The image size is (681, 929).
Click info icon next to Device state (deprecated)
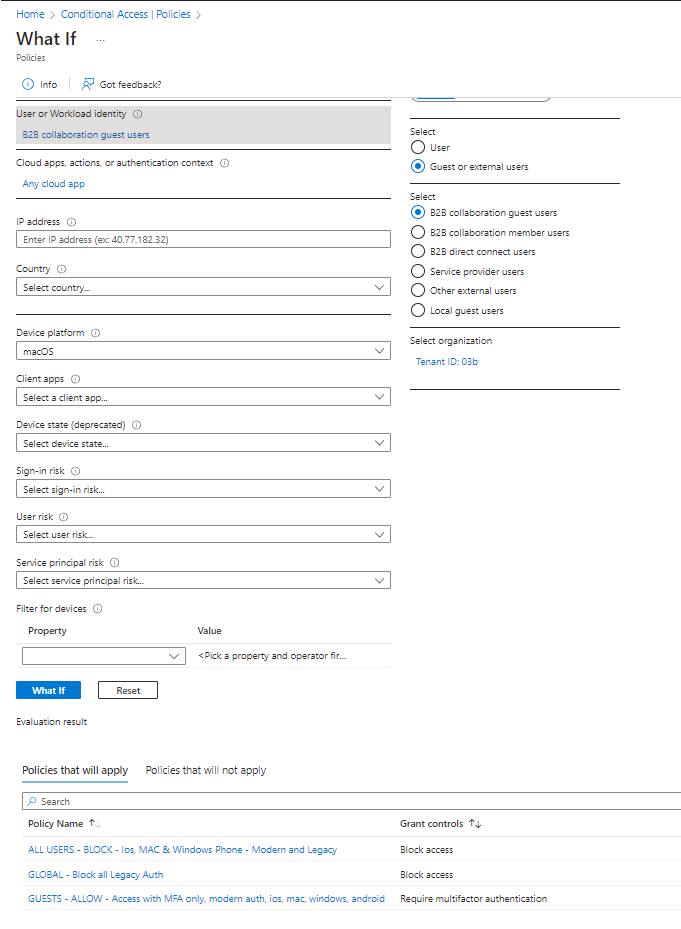tap(136, 425)
